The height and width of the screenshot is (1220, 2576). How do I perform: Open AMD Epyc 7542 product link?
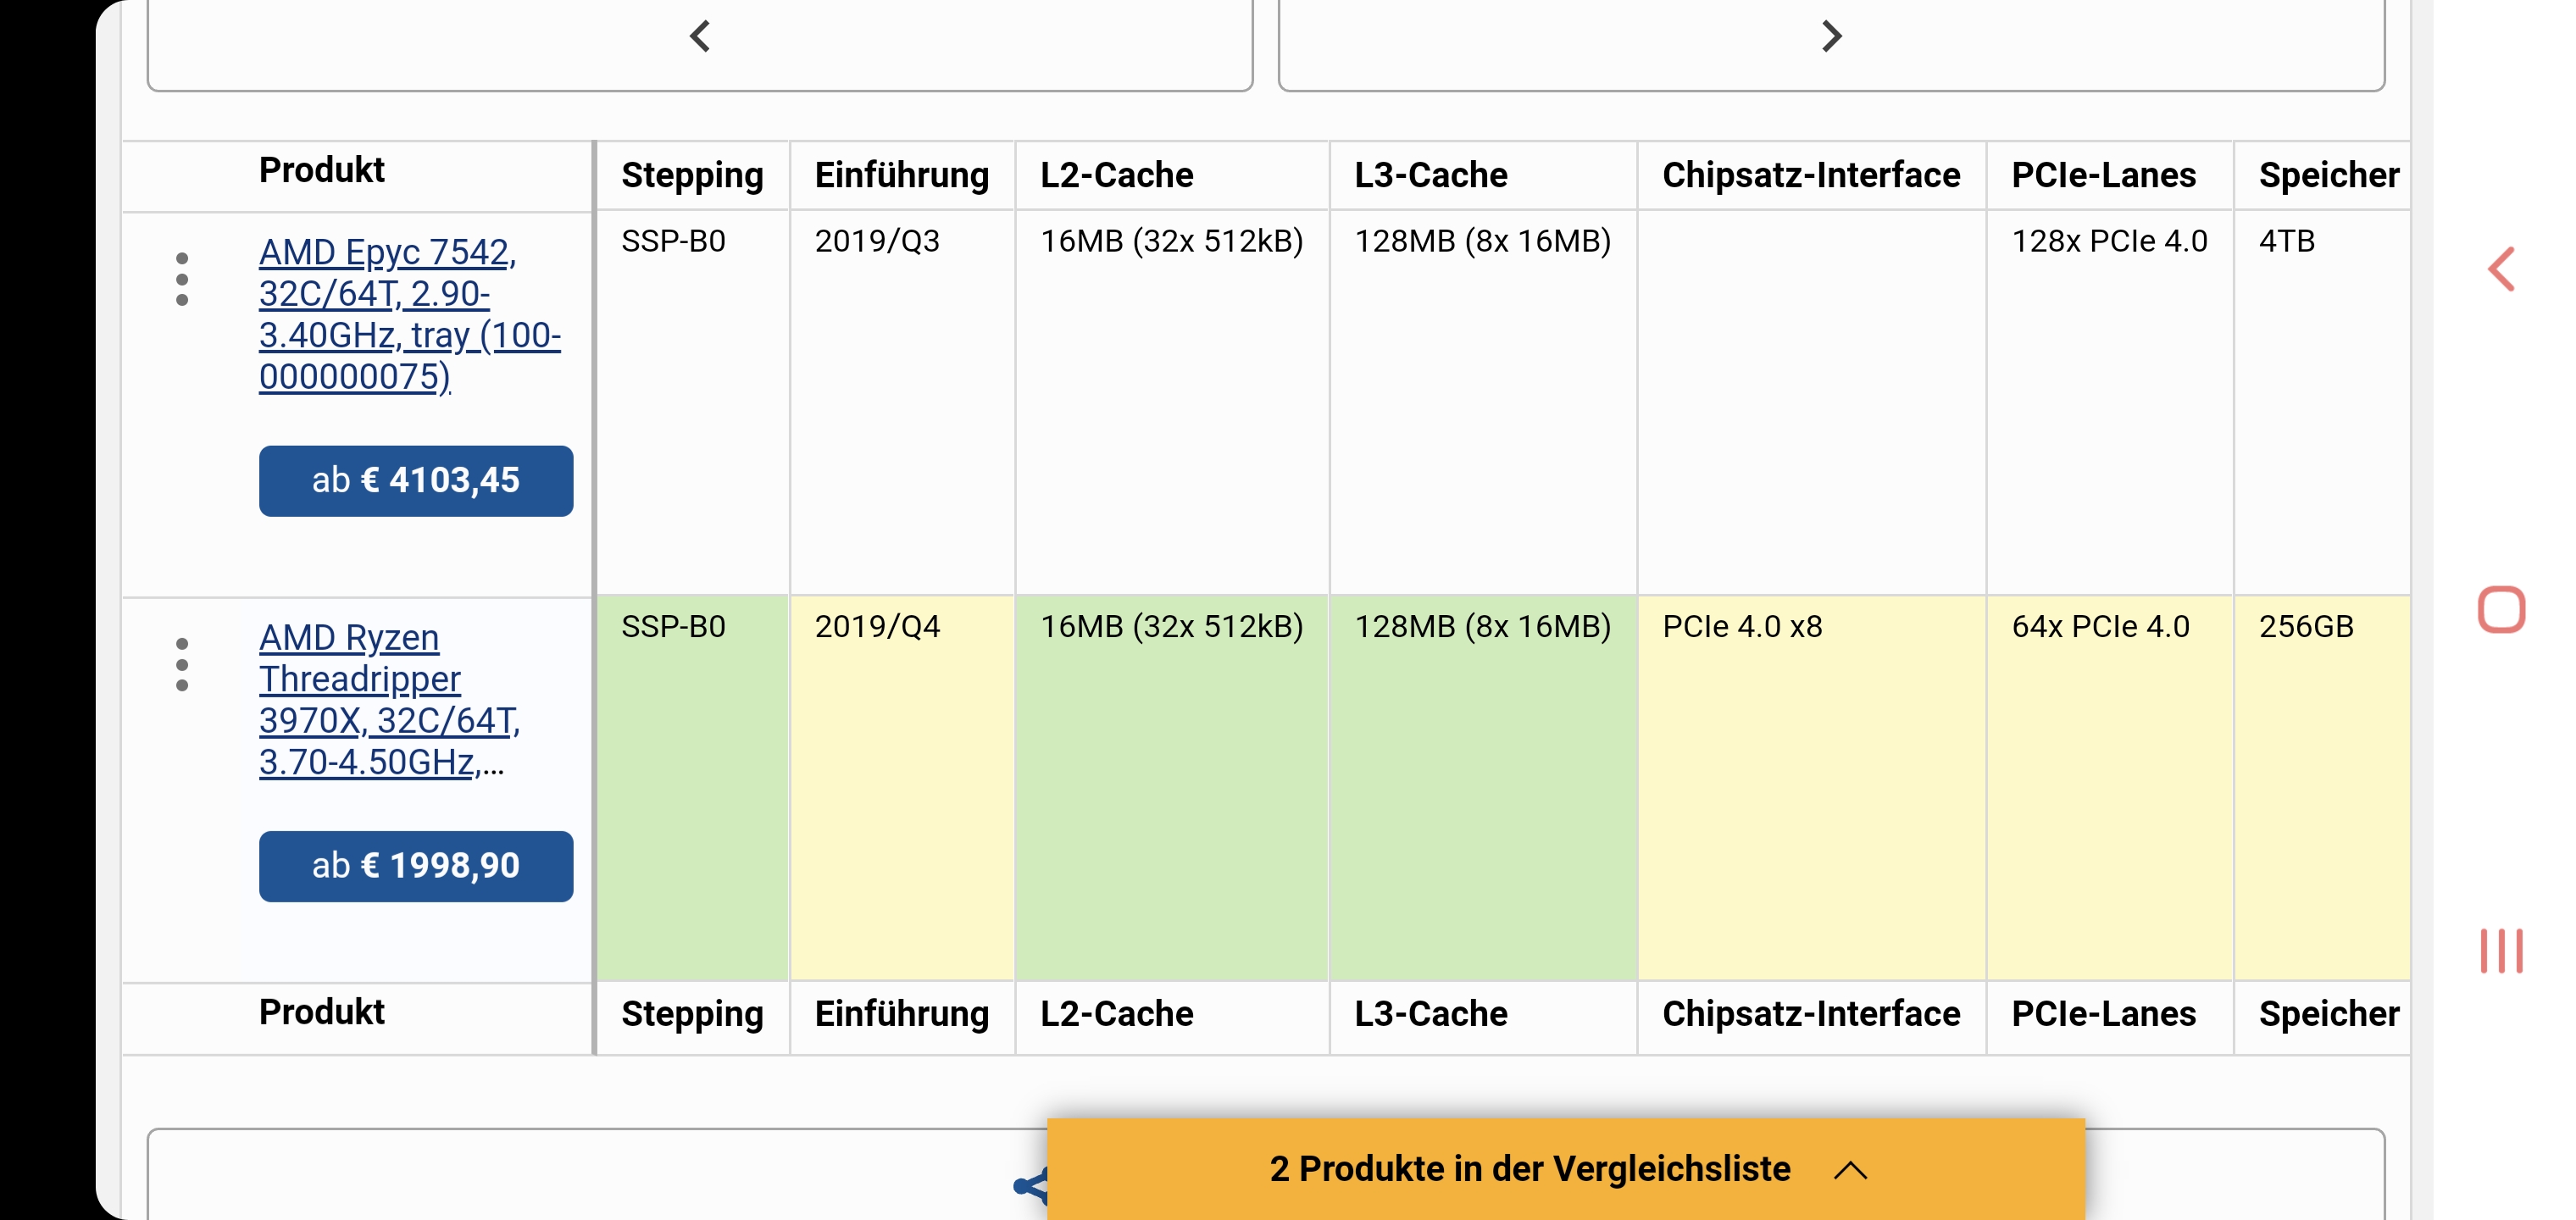pos(409,314)
